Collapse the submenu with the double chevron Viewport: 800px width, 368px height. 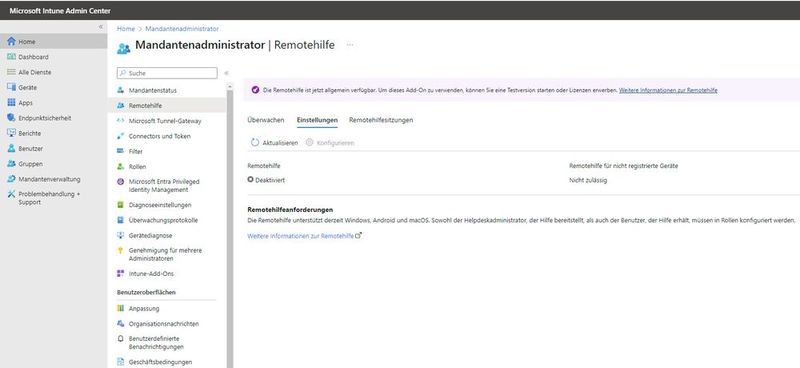(226, 73)
